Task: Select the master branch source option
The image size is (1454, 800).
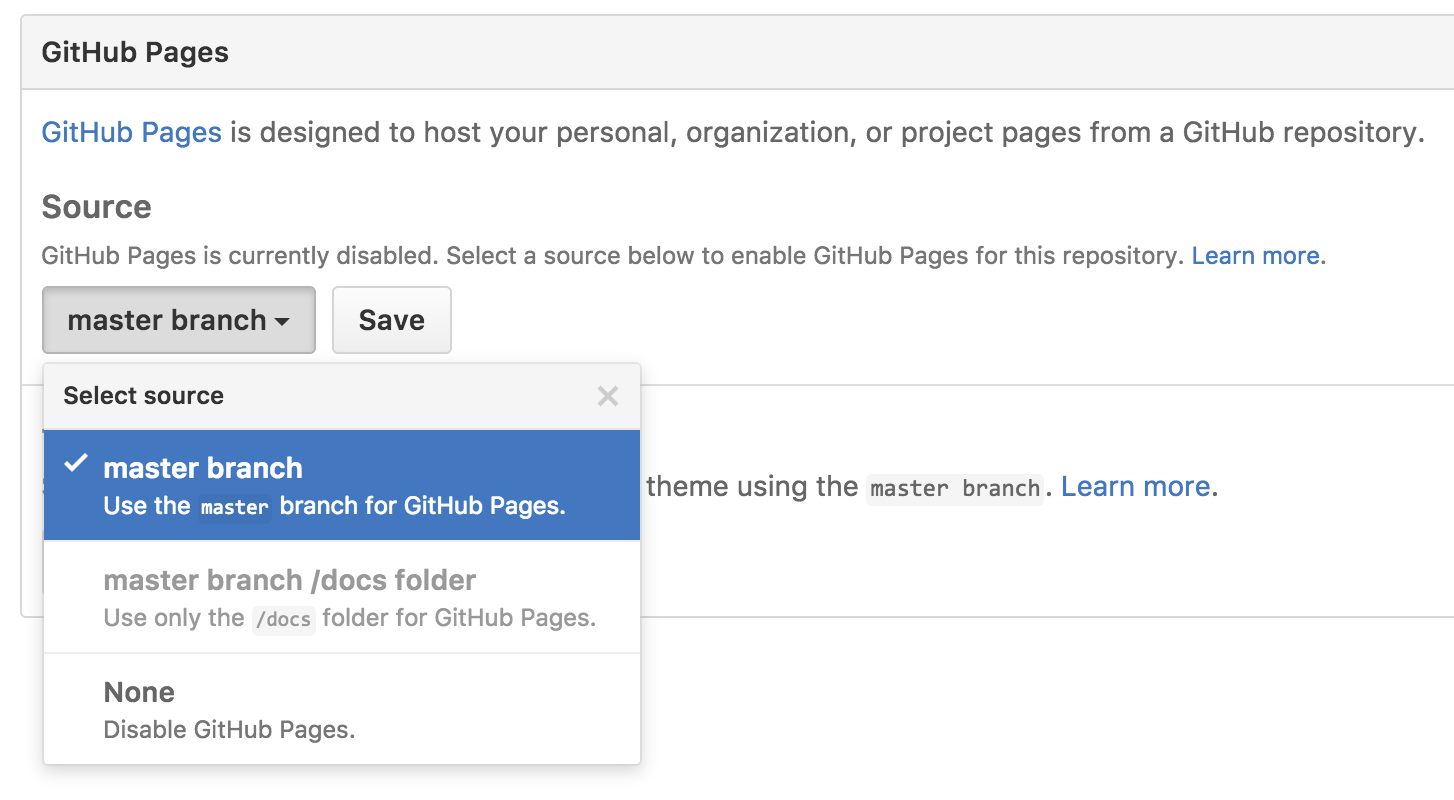Action: [342, 485]
